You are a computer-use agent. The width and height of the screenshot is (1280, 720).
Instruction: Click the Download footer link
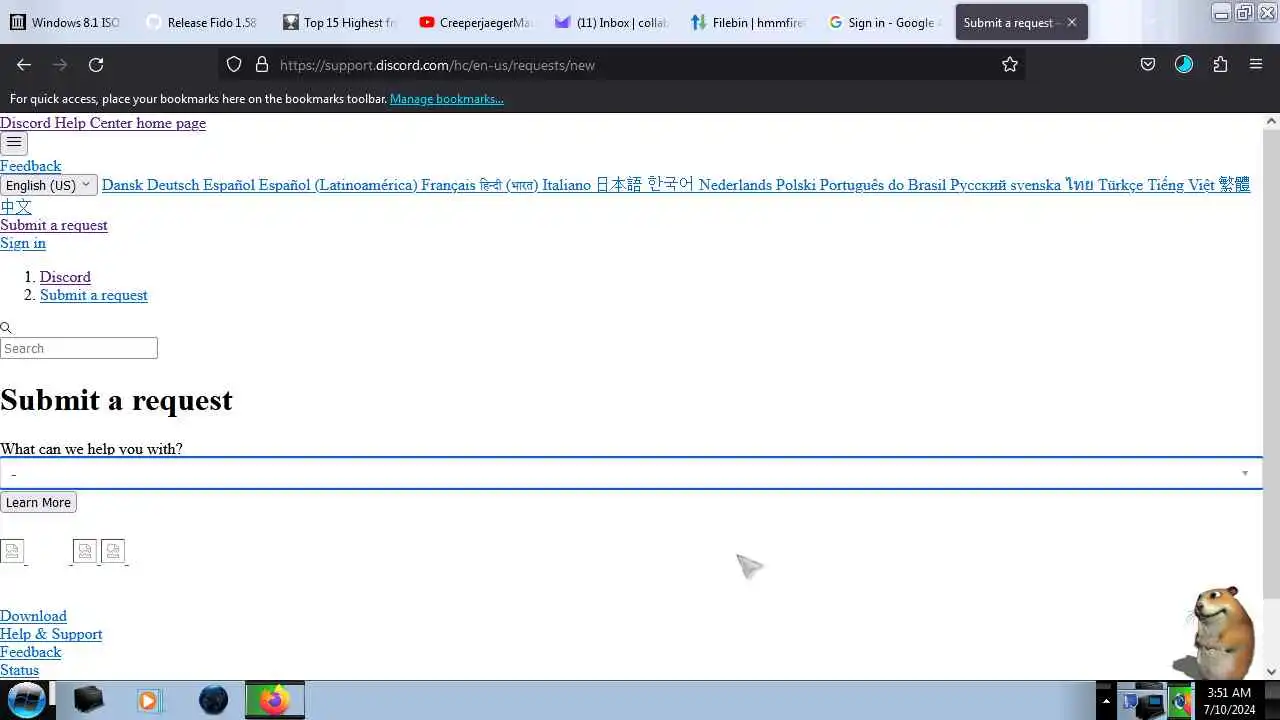(33, 616)
